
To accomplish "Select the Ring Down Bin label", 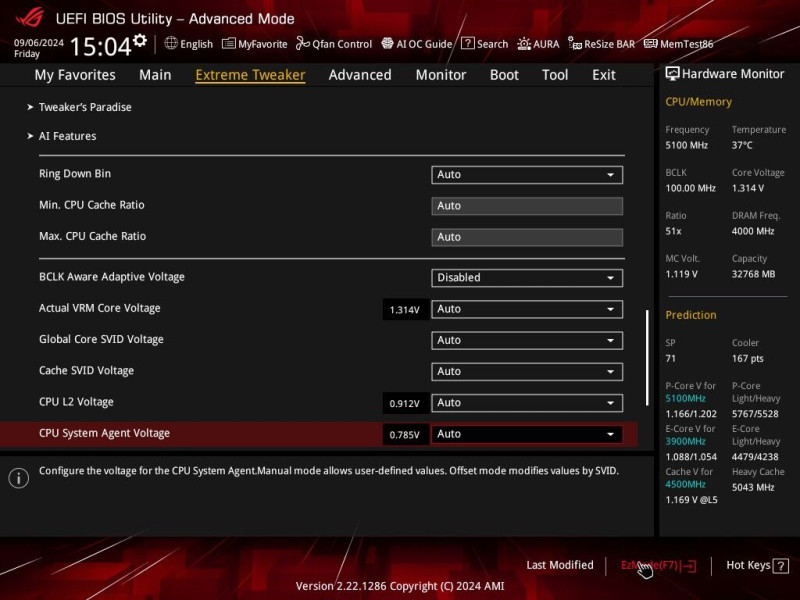I will (x=75, y=173).
